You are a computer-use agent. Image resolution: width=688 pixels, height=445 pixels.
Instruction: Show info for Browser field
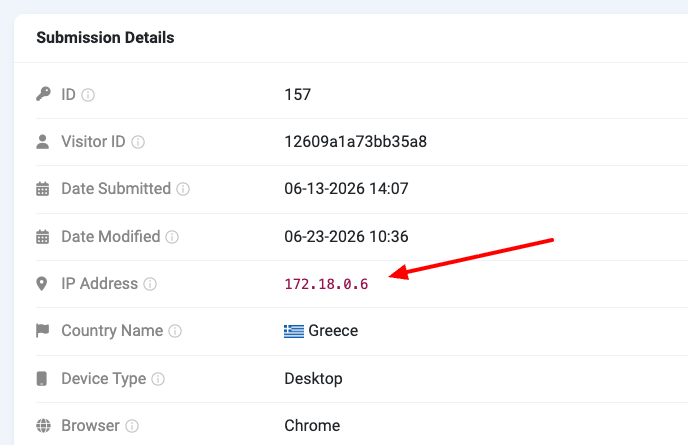pos(132,426)
